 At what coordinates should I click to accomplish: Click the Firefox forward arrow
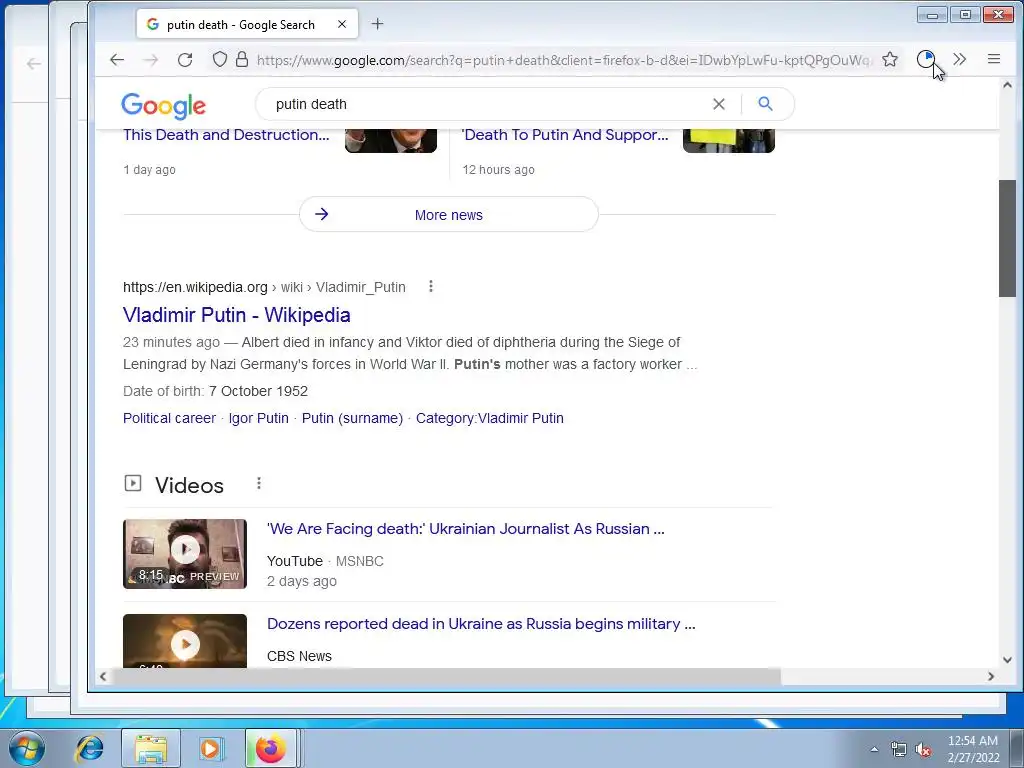pyautogui.click(x=151, y=60)
